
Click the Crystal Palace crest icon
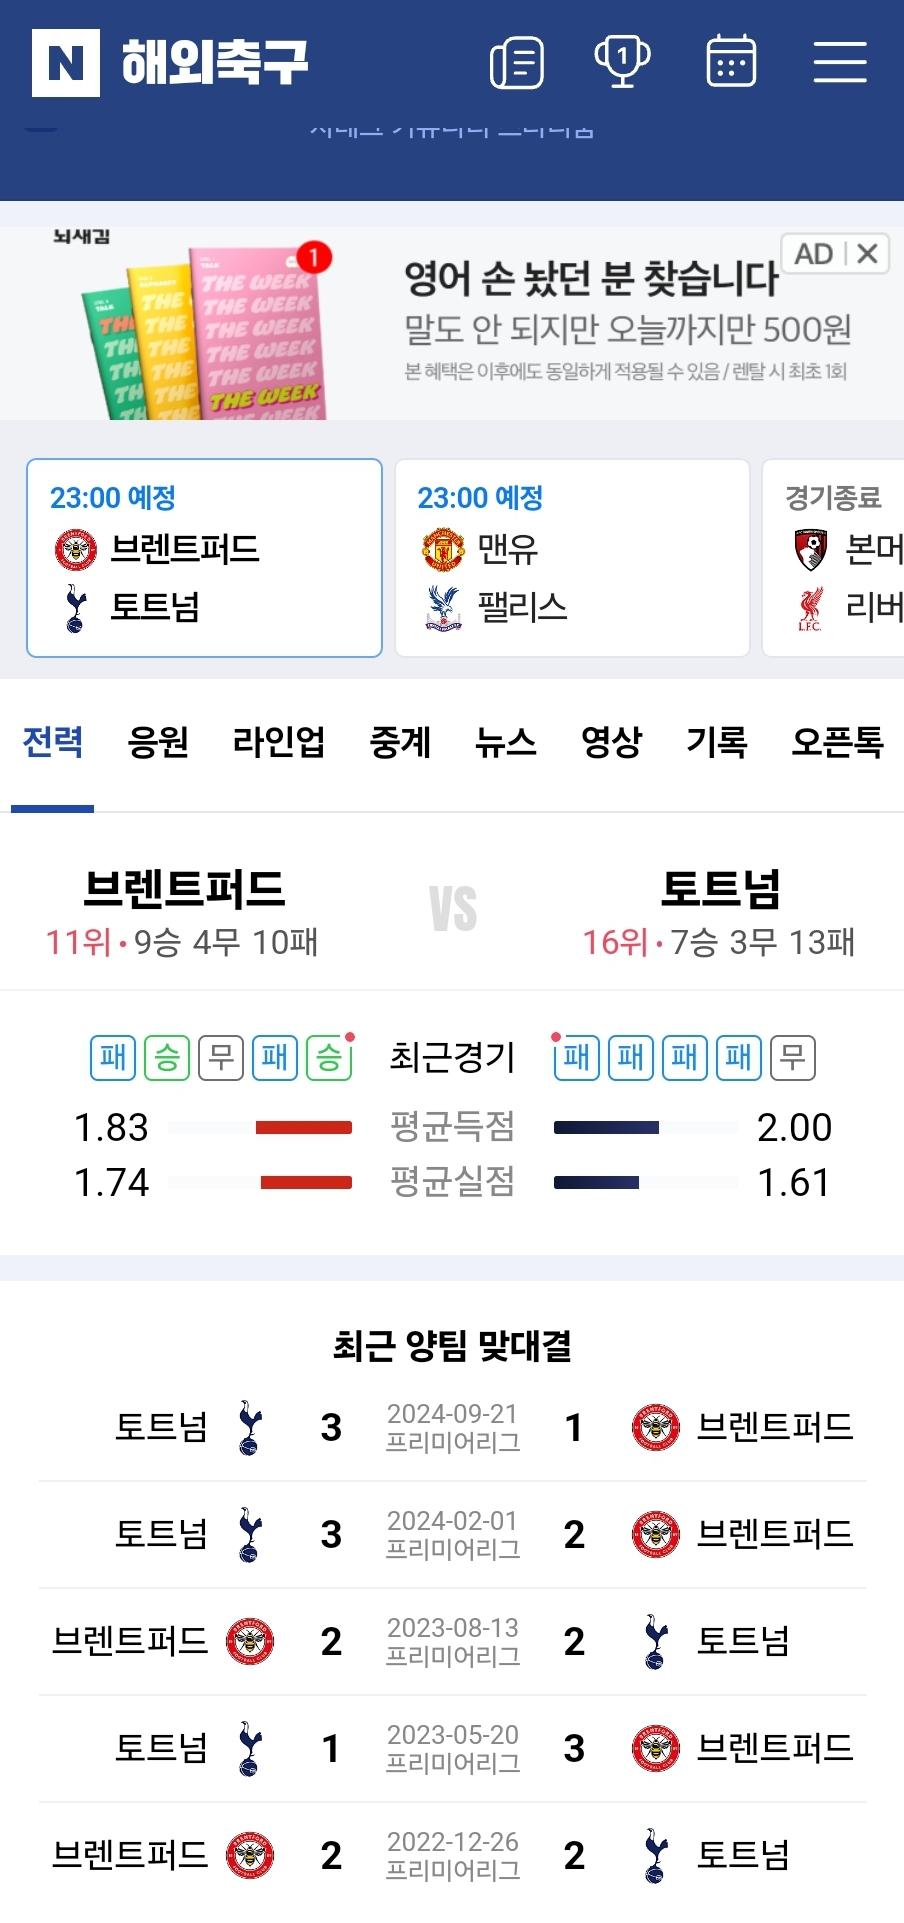tap(443, 608)
